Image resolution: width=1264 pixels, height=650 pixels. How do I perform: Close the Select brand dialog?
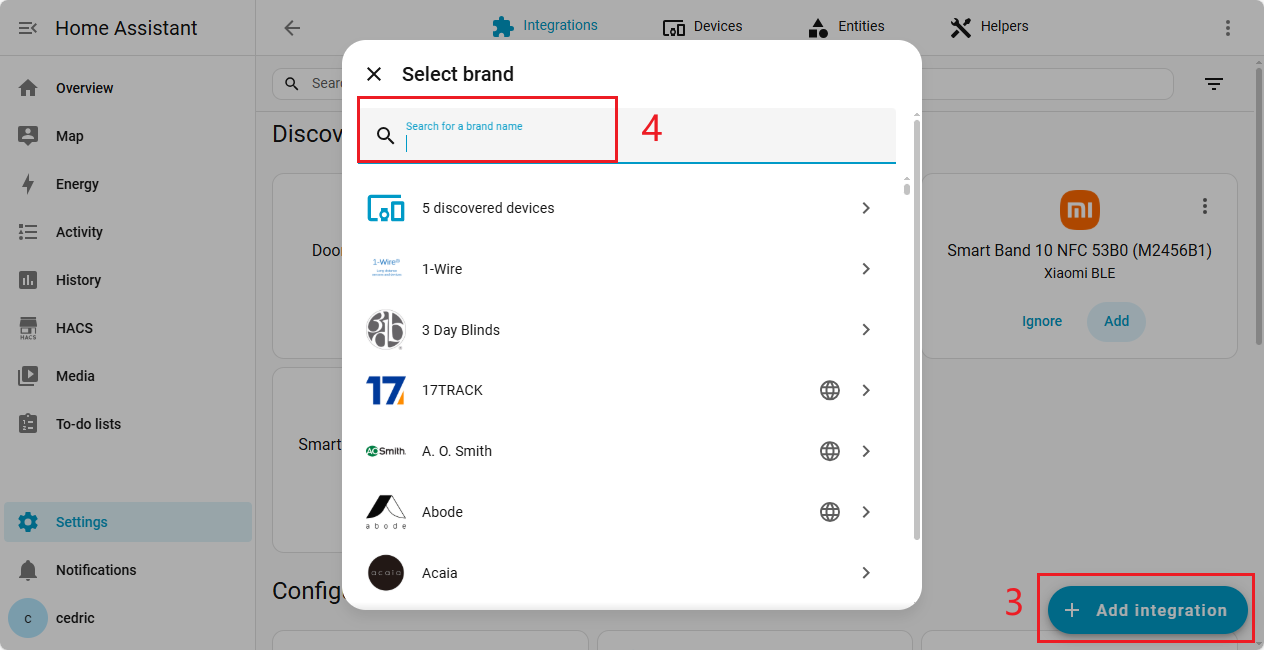[374, 74]
